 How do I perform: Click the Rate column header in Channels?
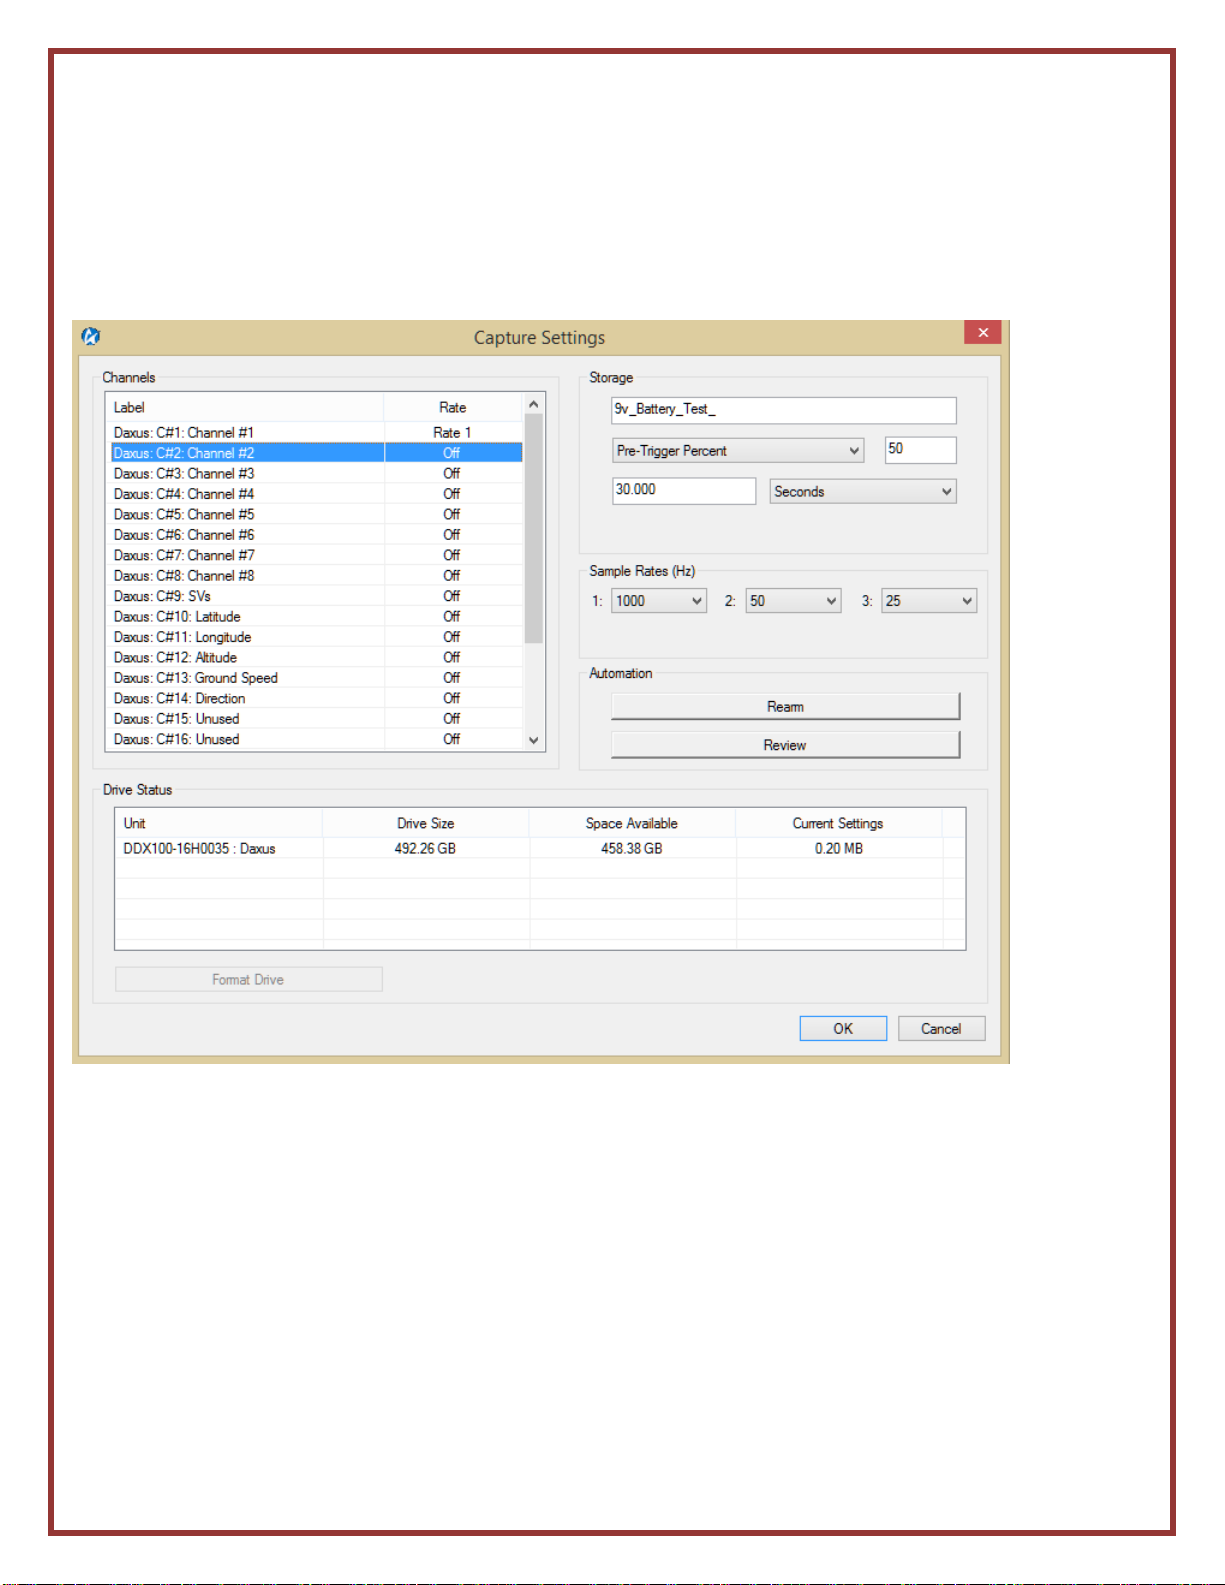(x=453, y=407)
